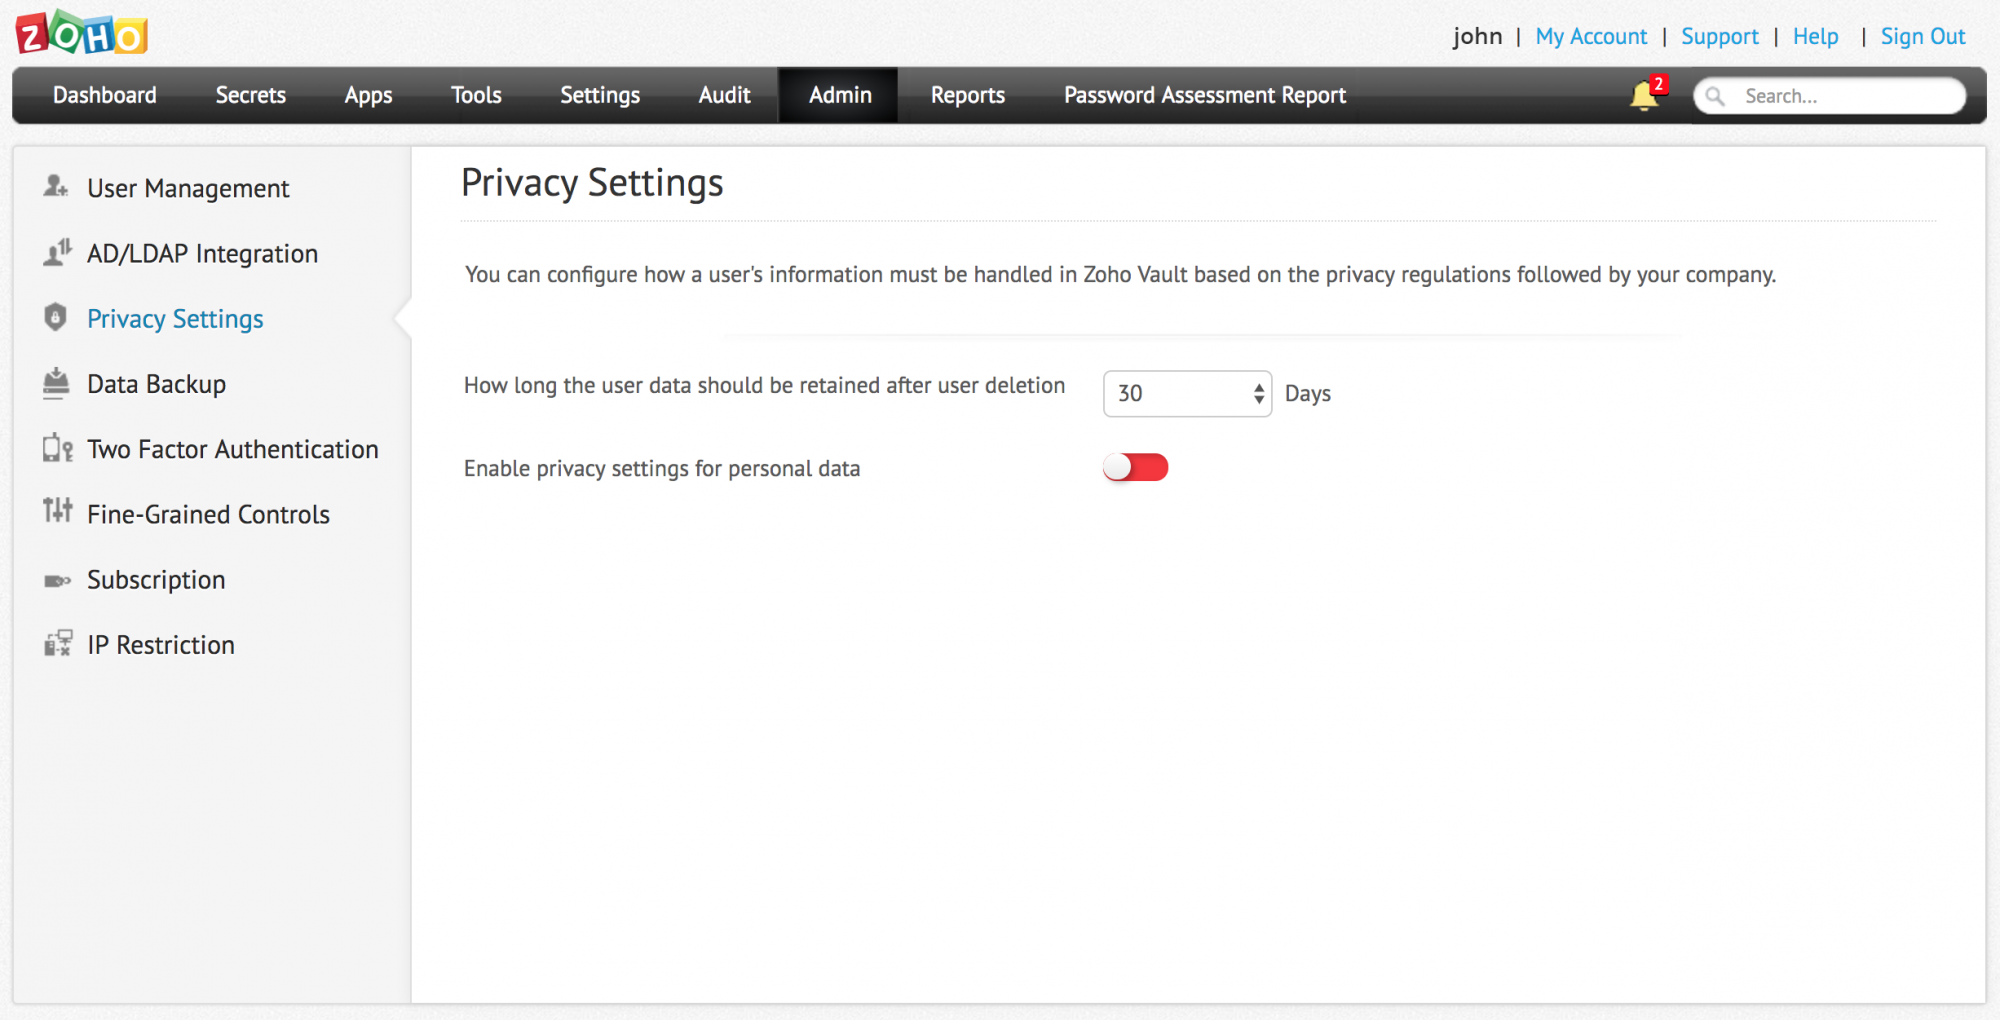Click the AD/LDAP Integration icon
2000x1020 pixels.
click(57, 253)
